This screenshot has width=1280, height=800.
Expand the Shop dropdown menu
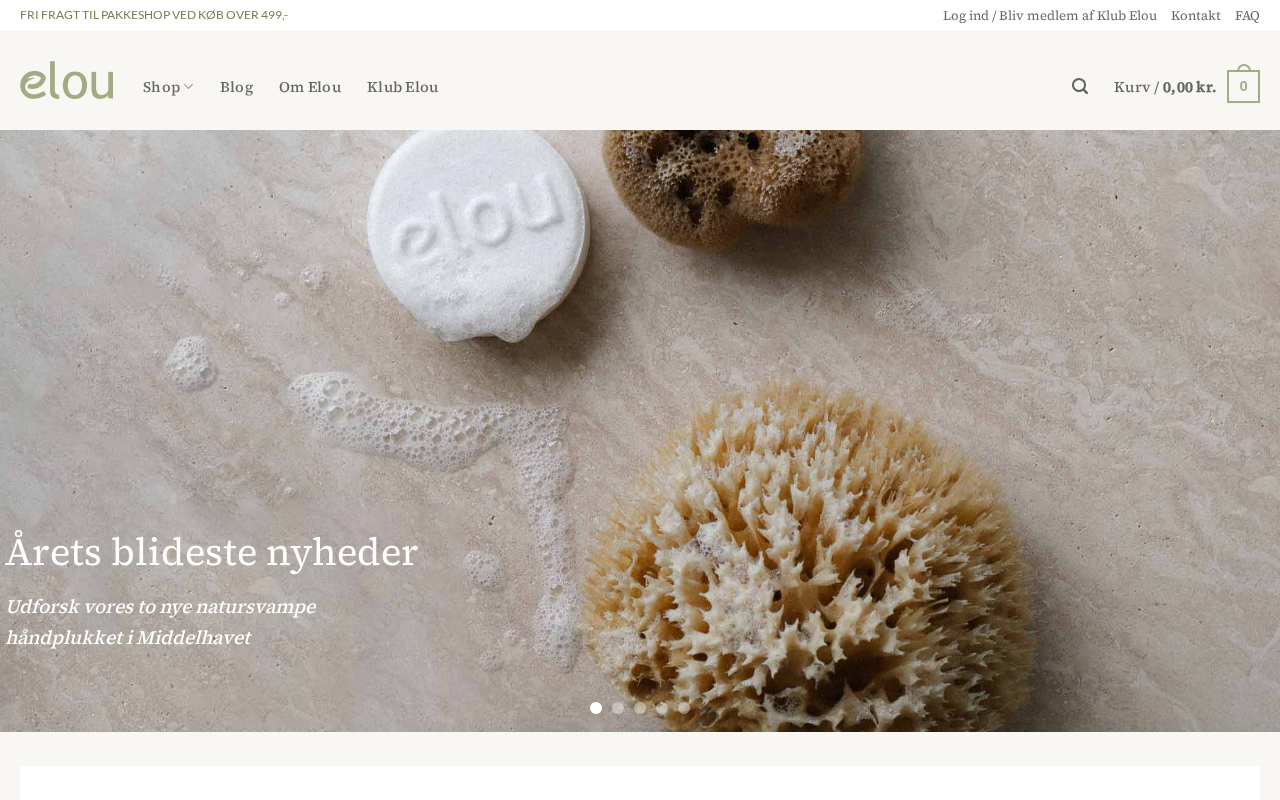(168, 86)
